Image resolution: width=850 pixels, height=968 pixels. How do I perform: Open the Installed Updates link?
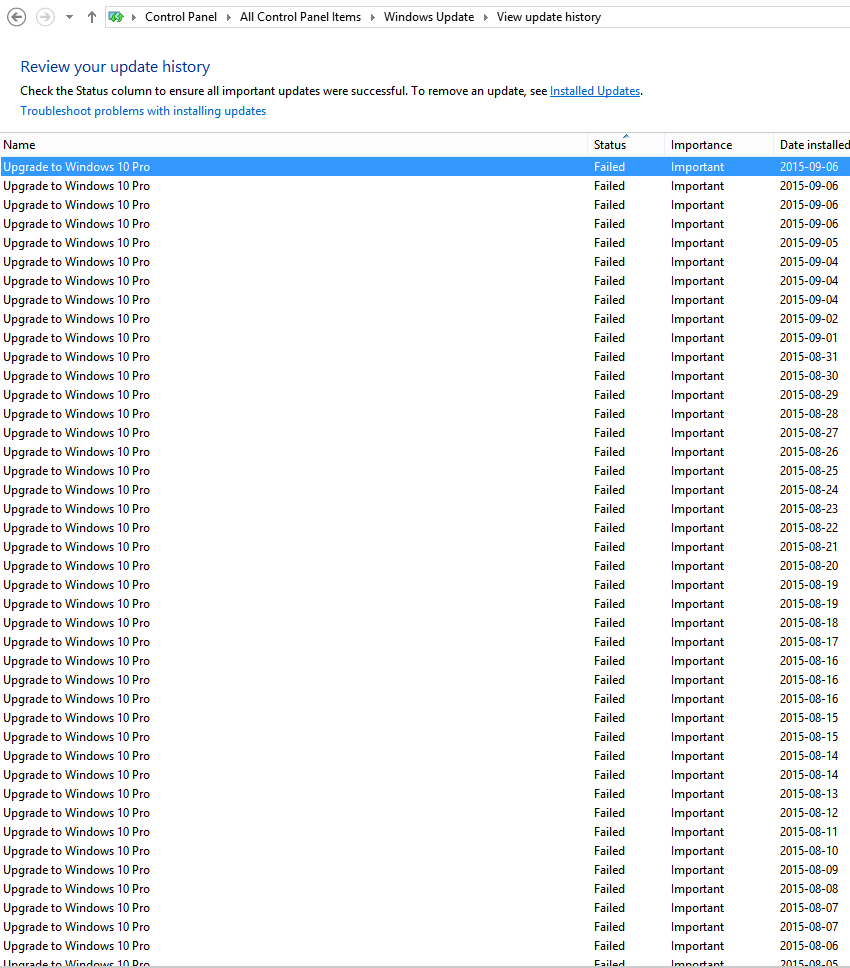click(595, 91)
